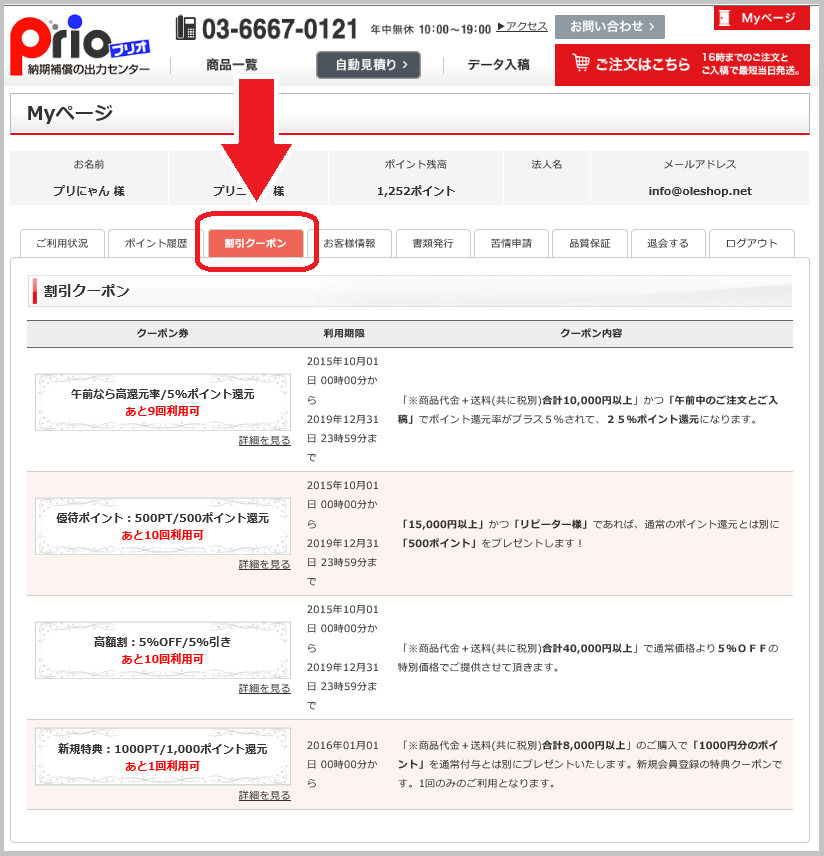Screen dimensions: 824x856
Task: View details of 新規特典 1000PT coupon
Action: point(264,795)
